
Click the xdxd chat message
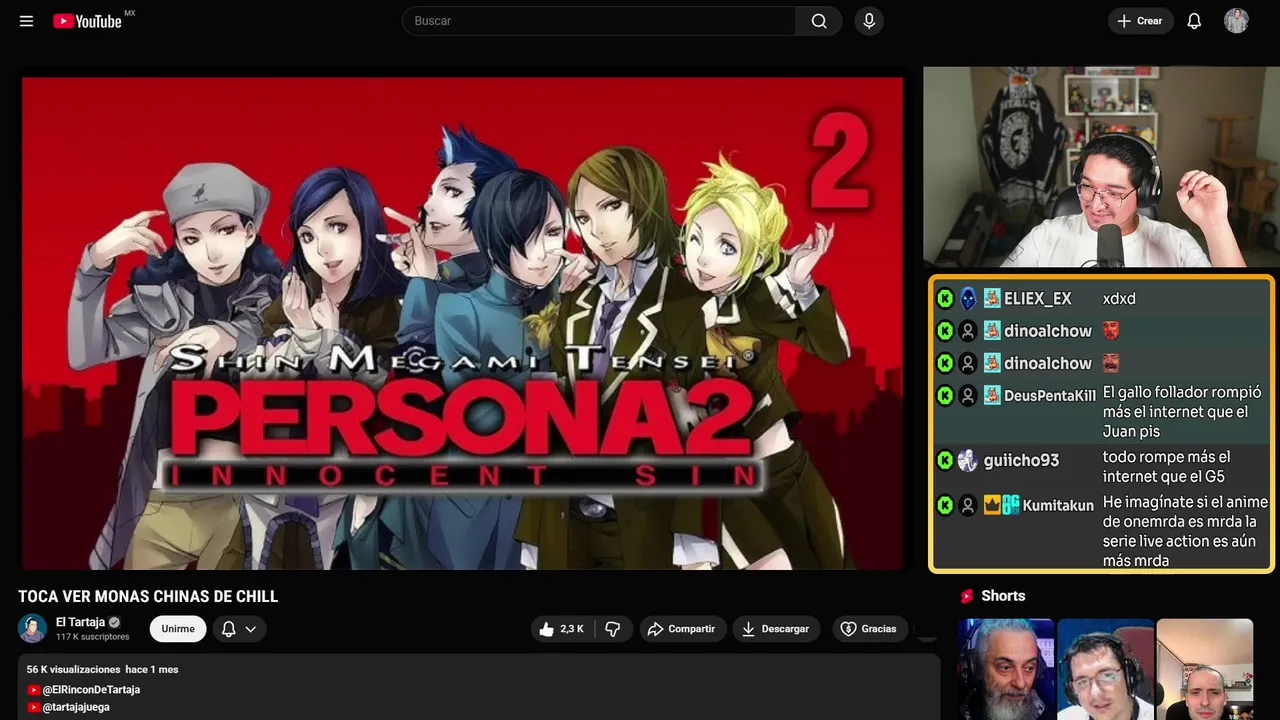click(1119, 299)
